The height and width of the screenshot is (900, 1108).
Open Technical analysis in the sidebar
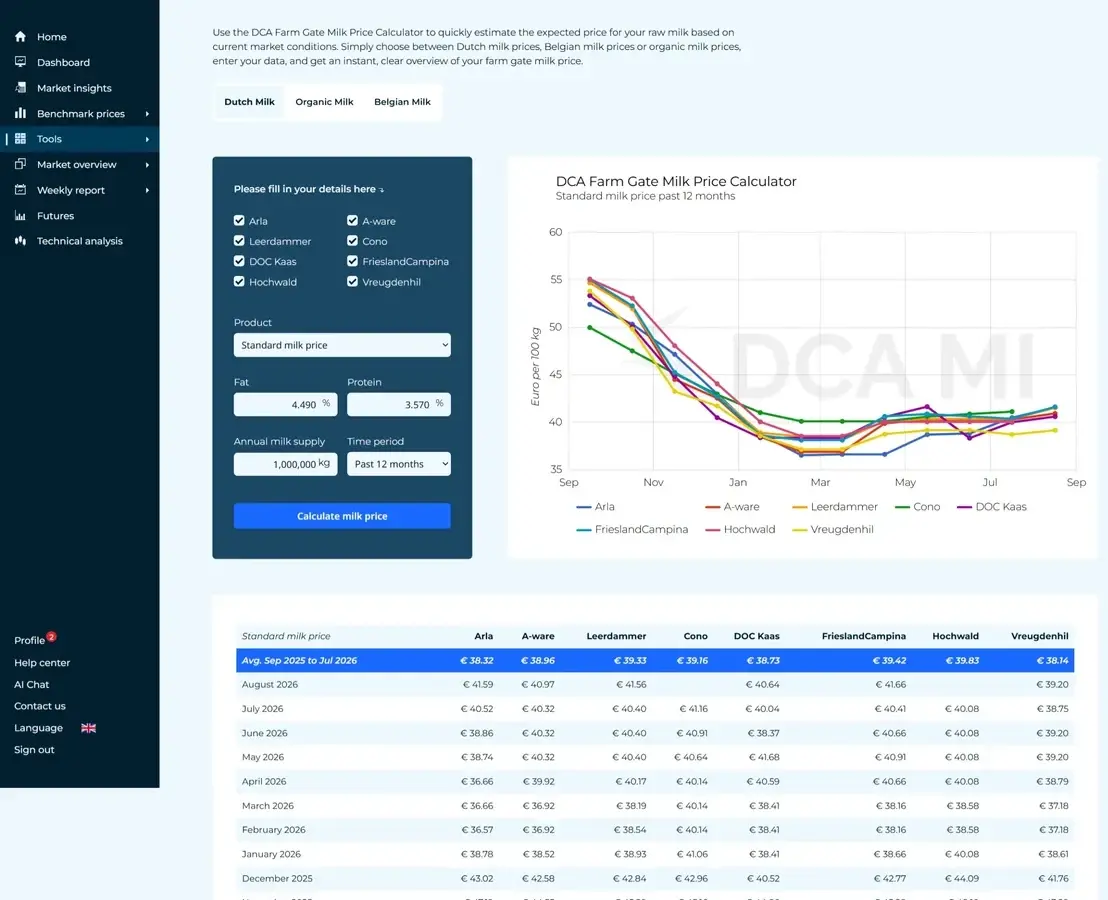click(x=80, y=241)
